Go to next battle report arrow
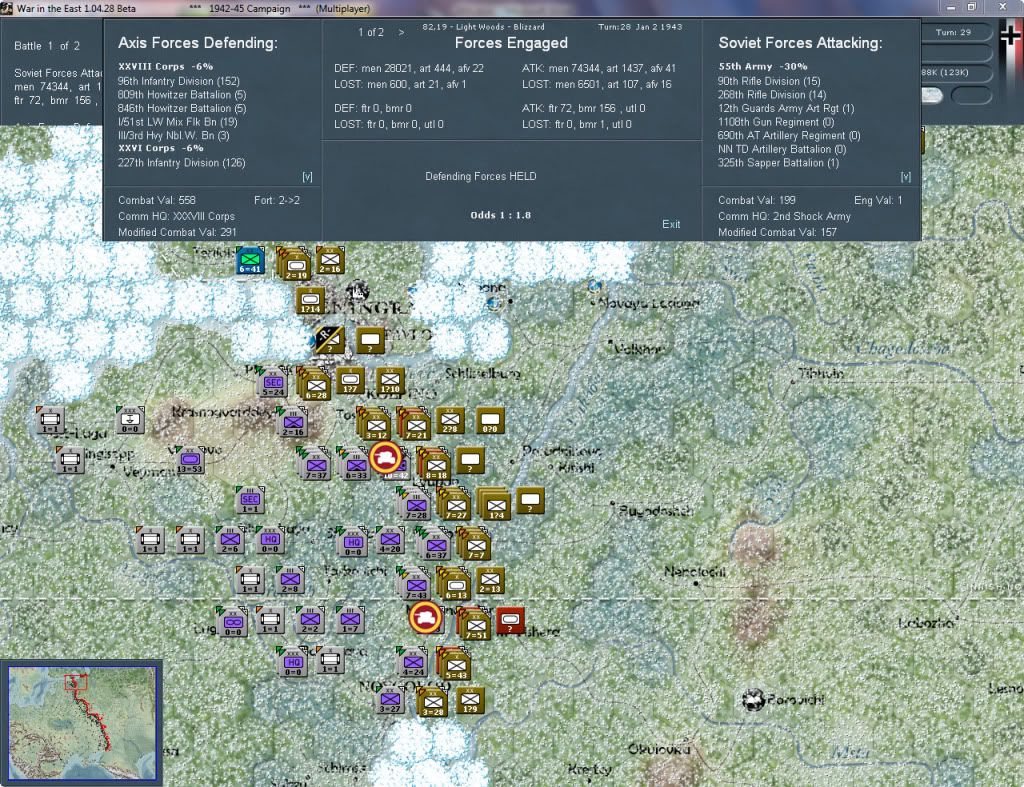This screenshot has height=787, width=1024. tap(401, 32)
